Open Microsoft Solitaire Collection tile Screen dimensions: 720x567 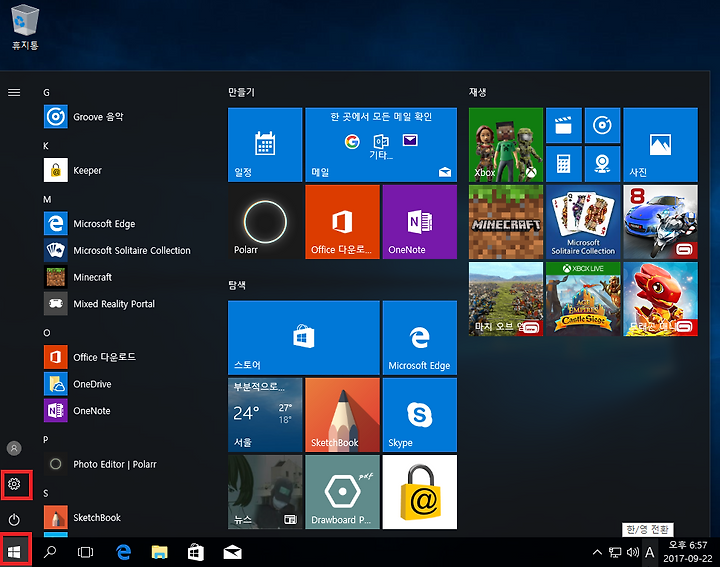pos(583,222)
